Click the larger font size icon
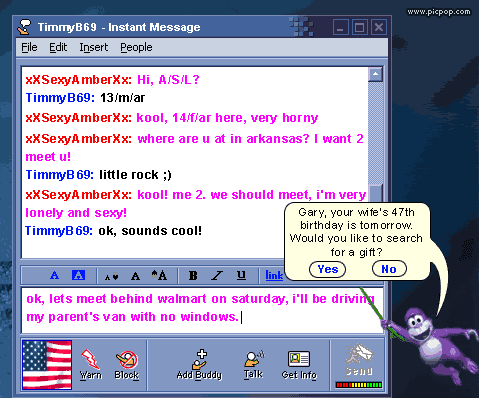Viewport: 479px width, 398px height. coord(159,275)
